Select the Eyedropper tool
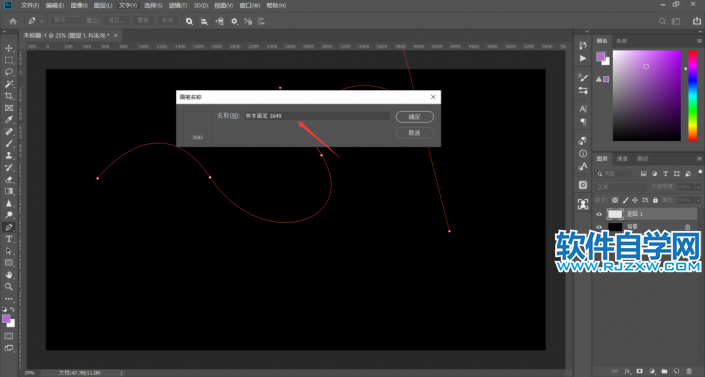 coord(9,120)
